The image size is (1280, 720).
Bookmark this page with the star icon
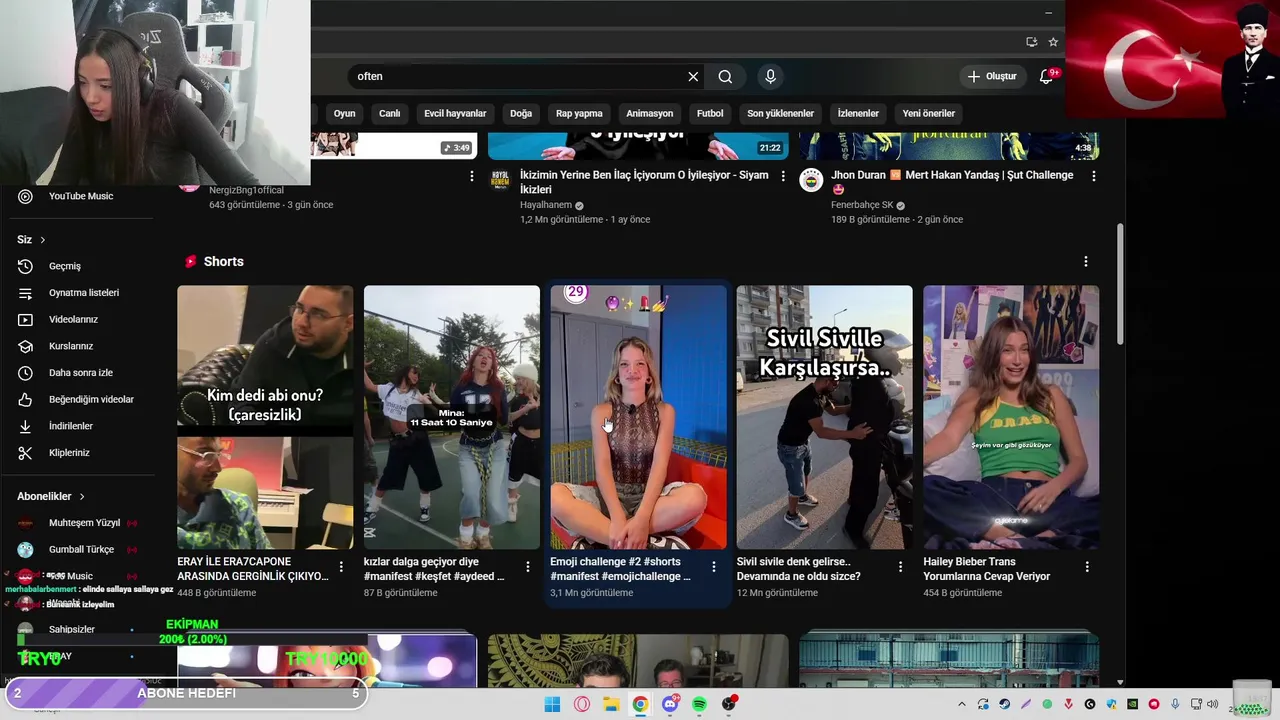(1053, 42)
